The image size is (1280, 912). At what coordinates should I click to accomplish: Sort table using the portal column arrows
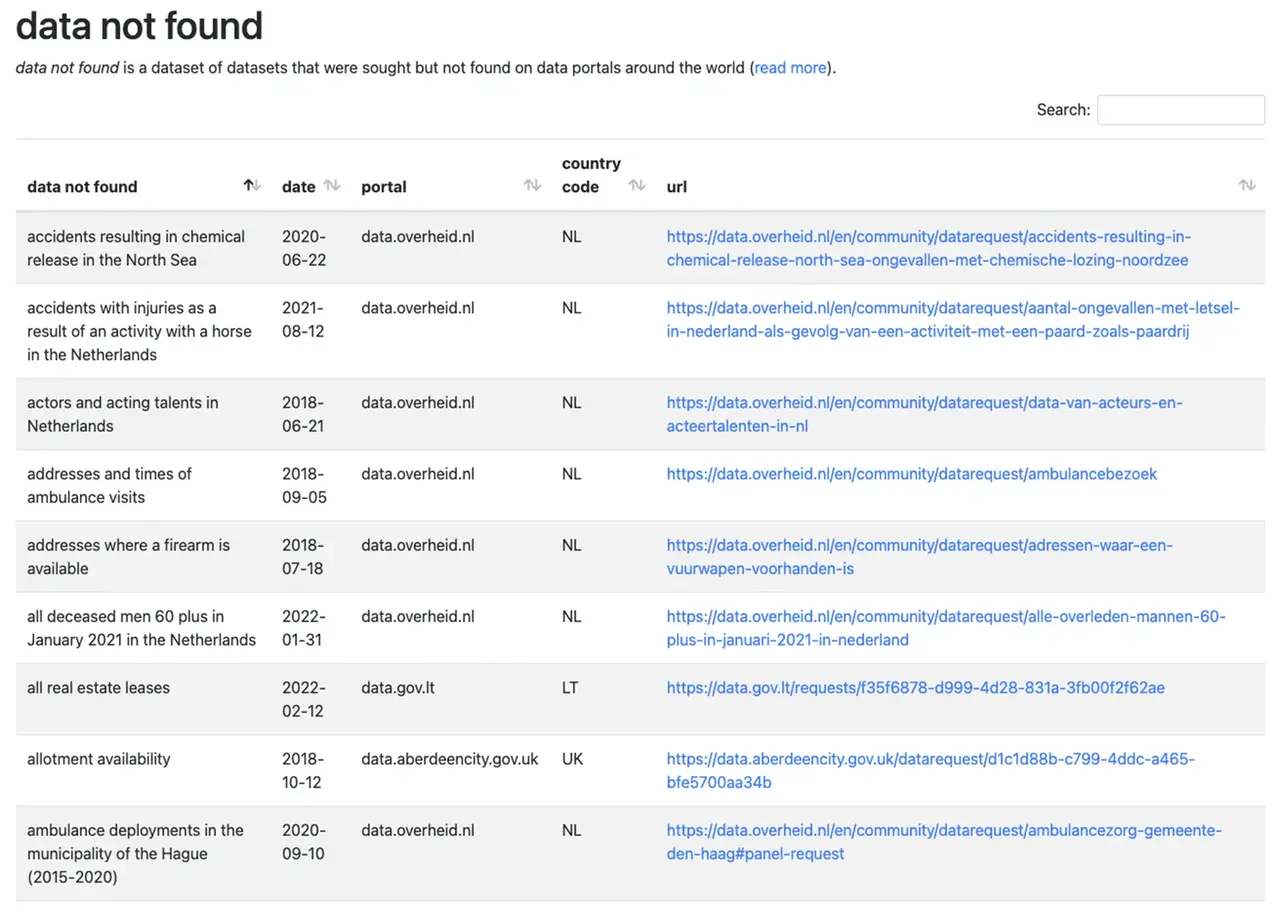(x=532, y=185)
